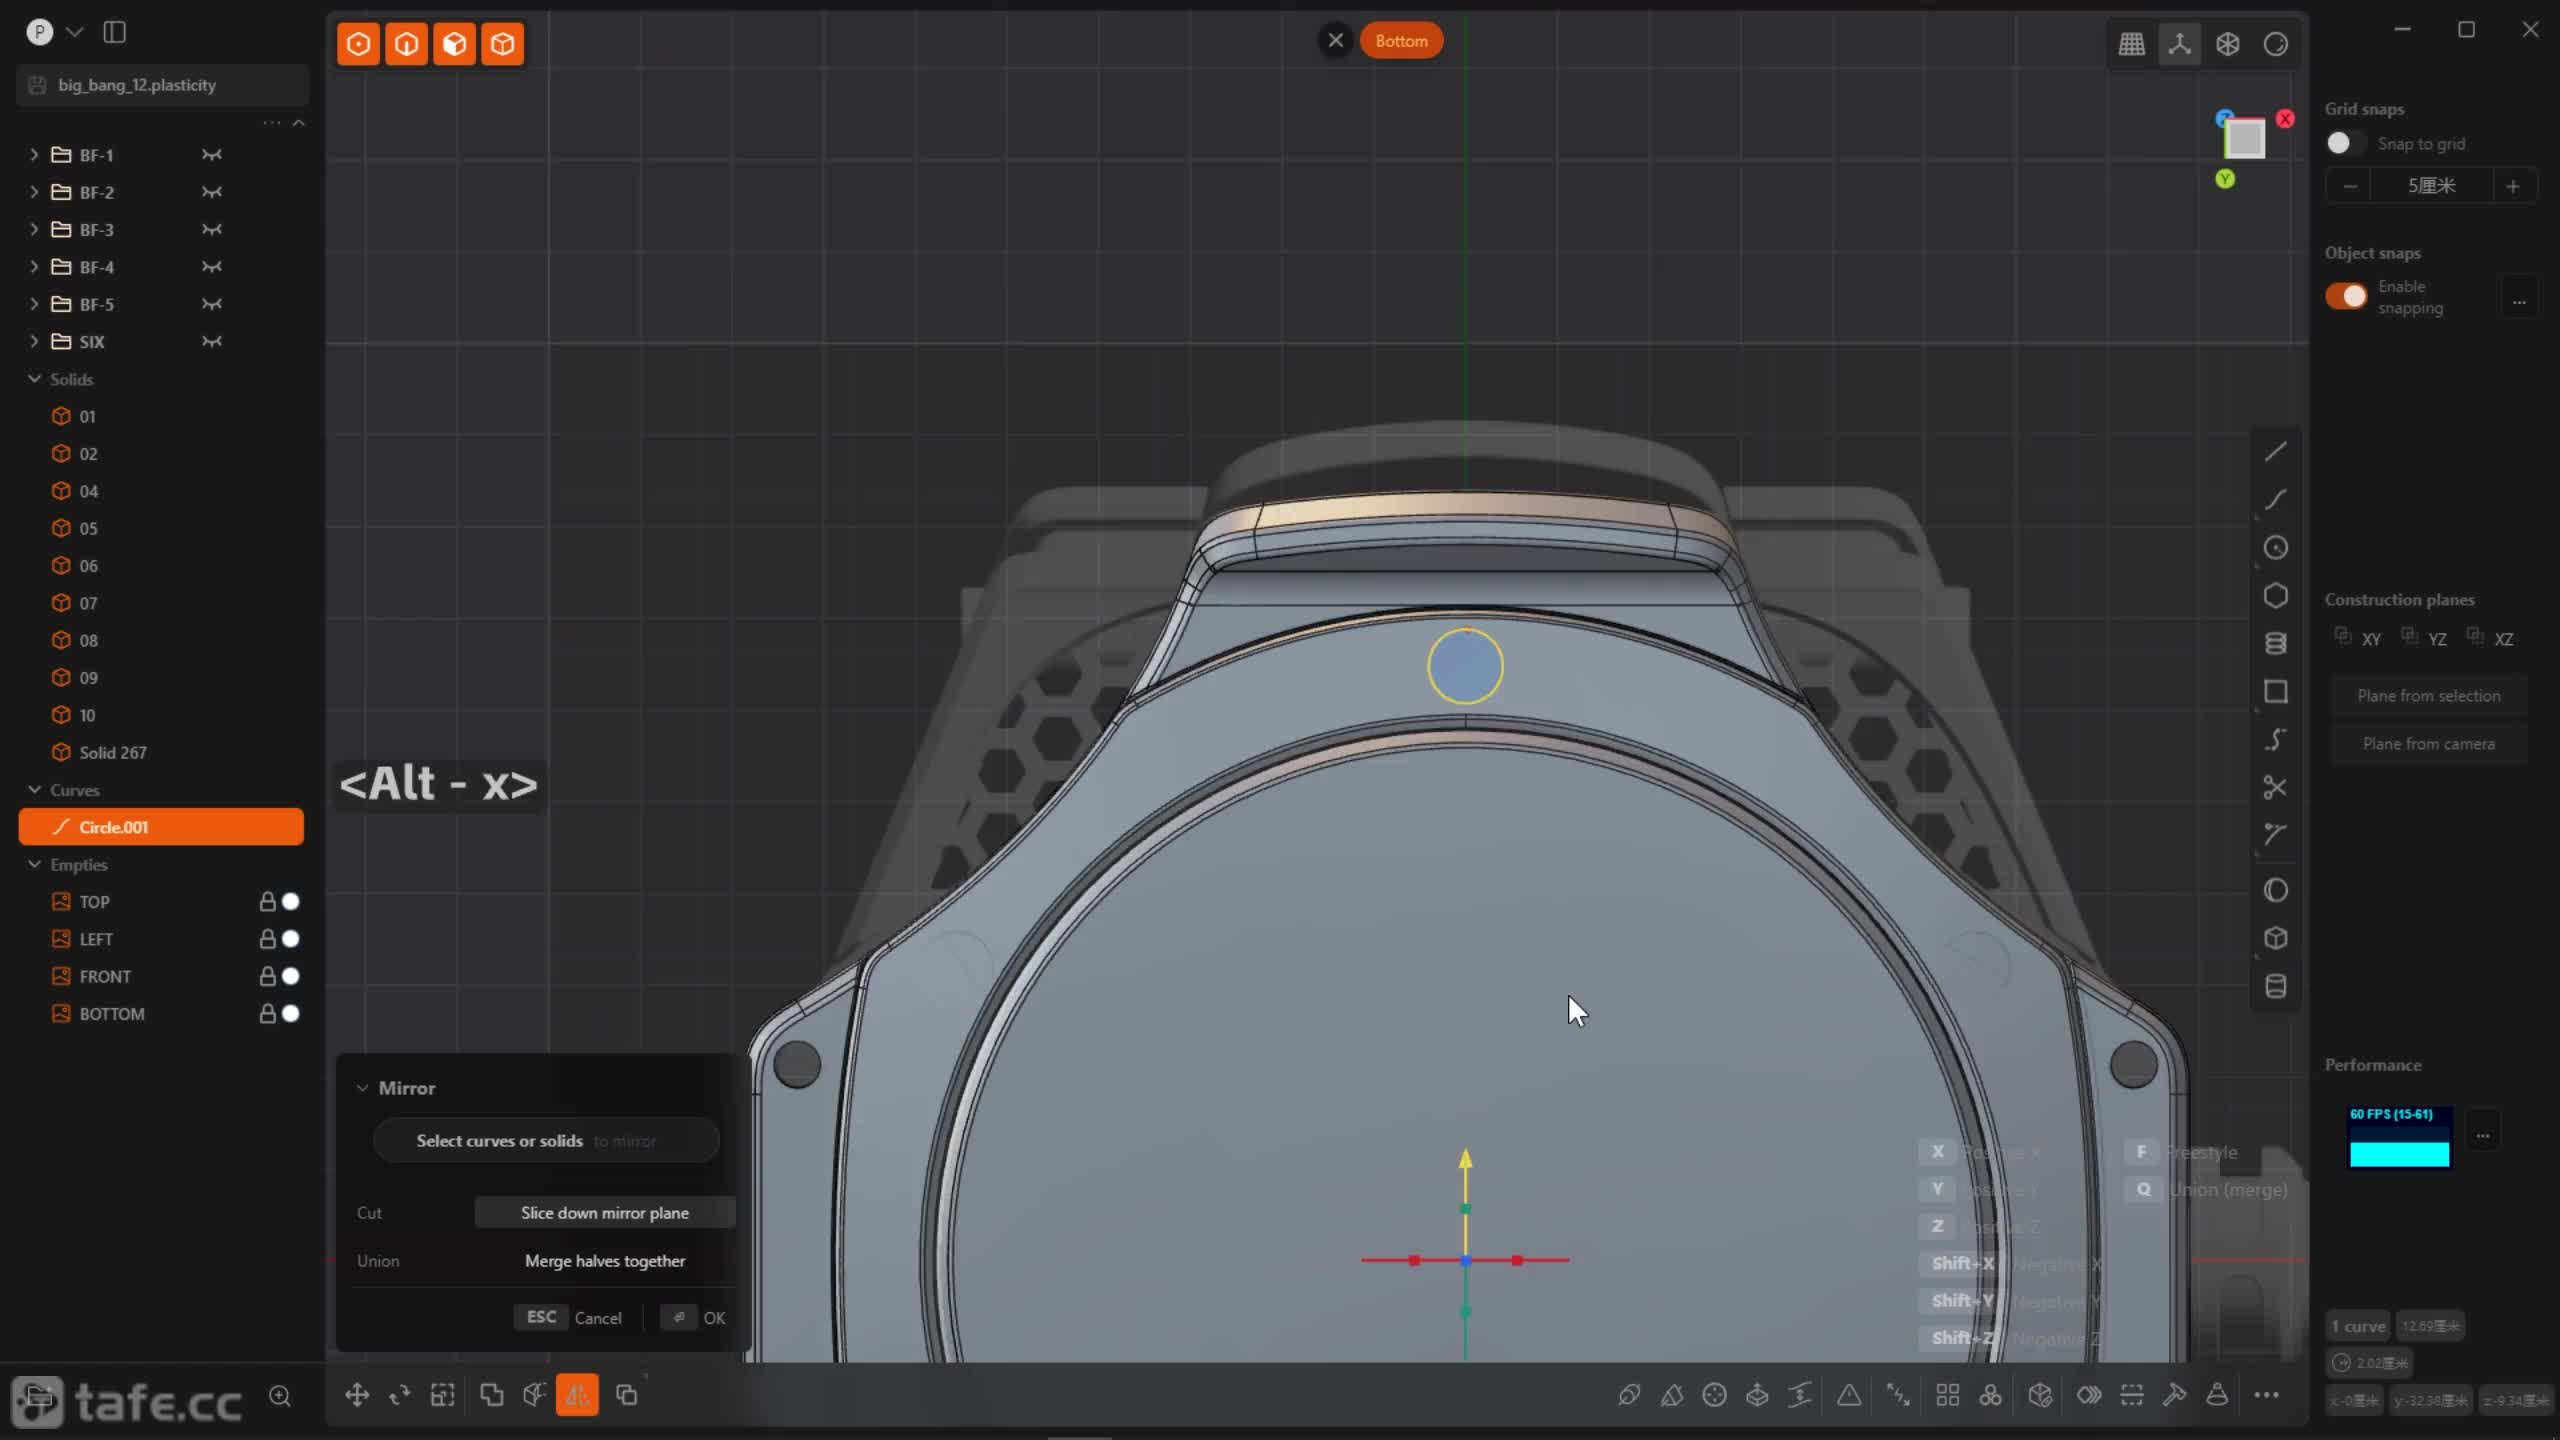Click the Move command icon
The width and height of the screenshot is (2560, 1440).
(357, 1395)
